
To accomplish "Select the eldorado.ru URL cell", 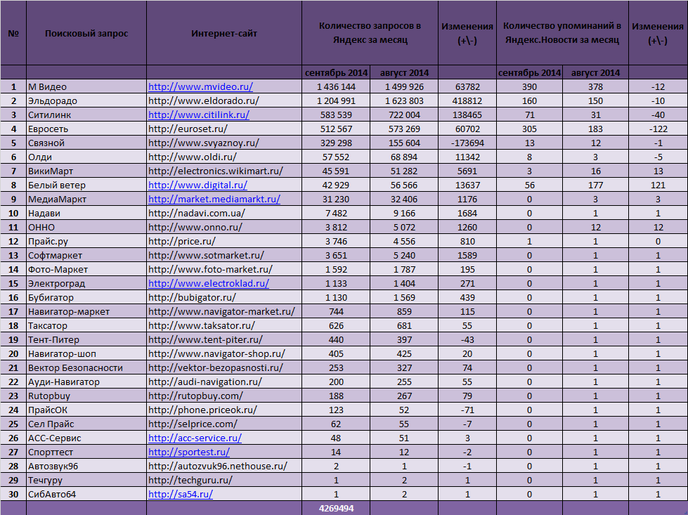I will pos(224,101).
